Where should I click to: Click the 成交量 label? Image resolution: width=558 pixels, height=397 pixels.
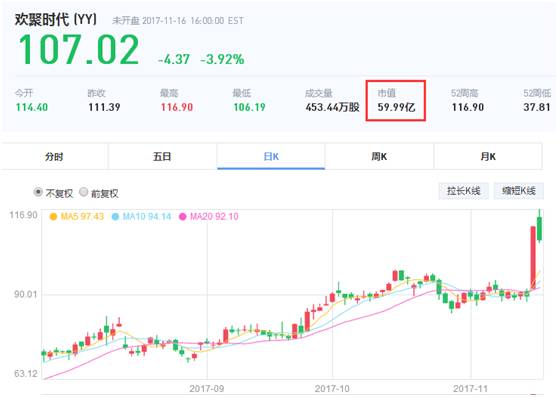point(319,93)
